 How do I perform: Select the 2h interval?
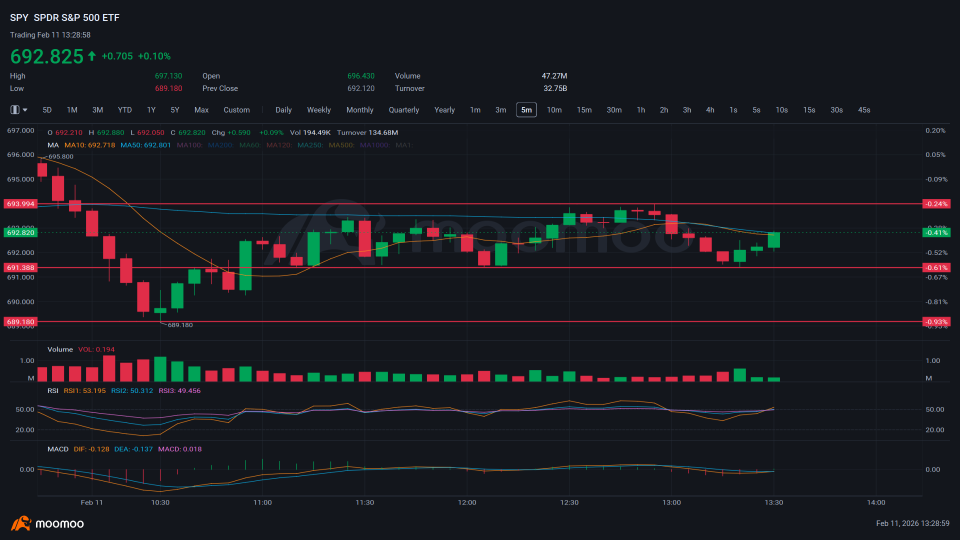664,110
